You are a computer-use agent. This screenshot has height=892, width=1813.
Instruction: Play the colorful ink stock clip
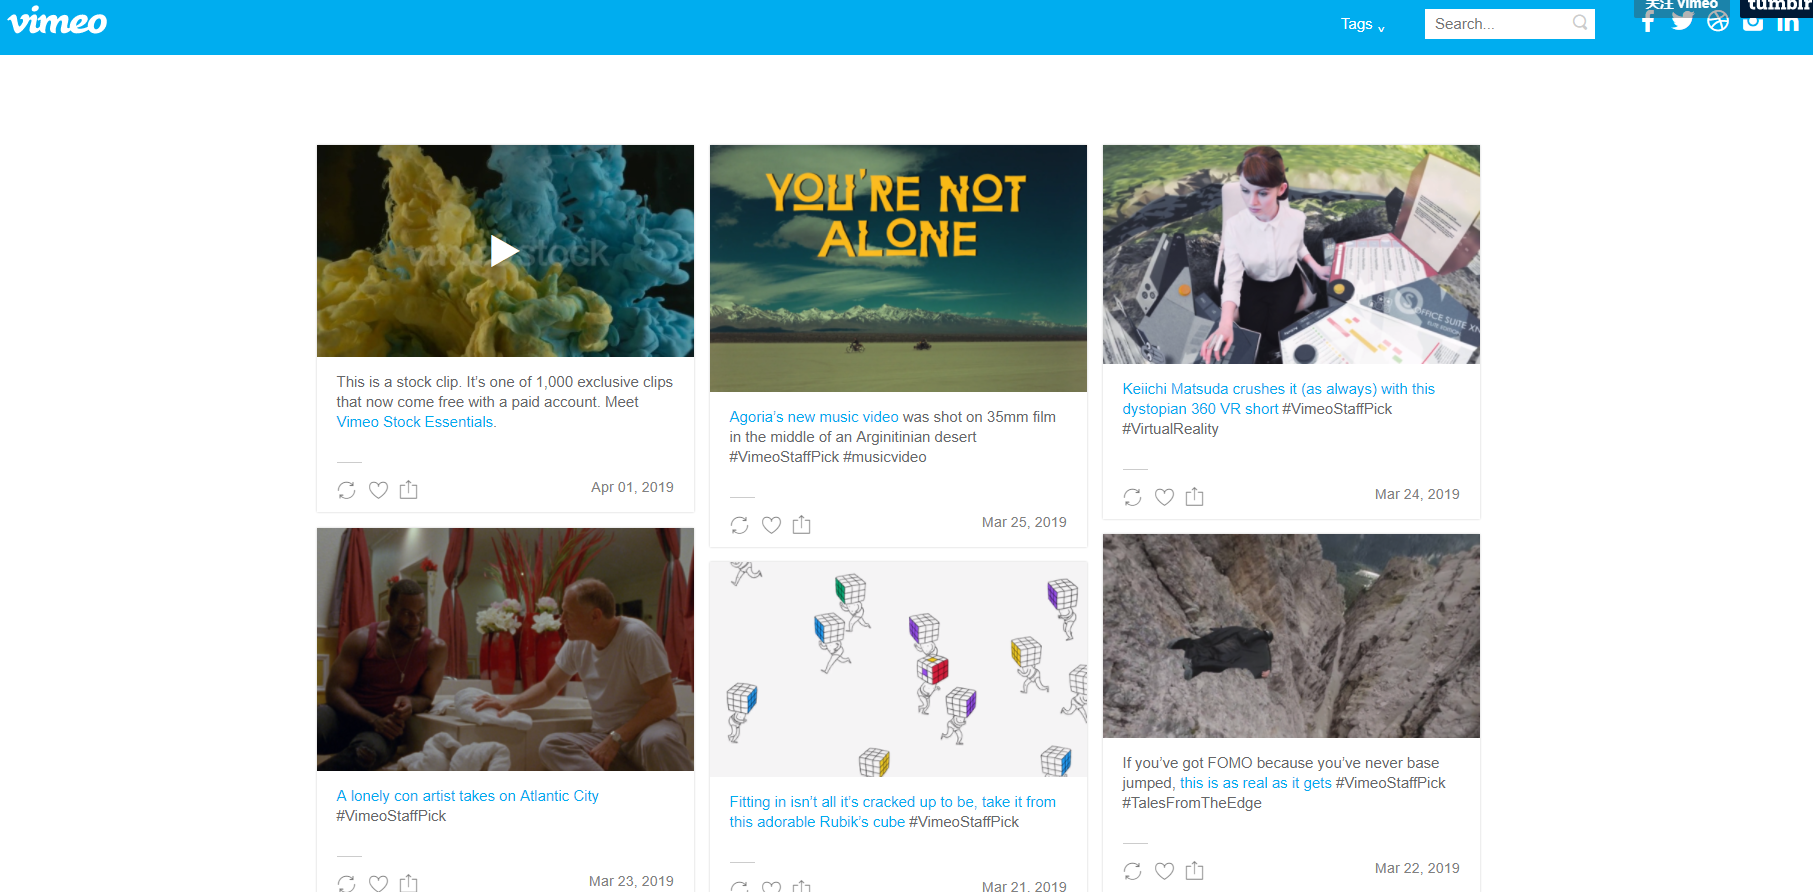504,251
